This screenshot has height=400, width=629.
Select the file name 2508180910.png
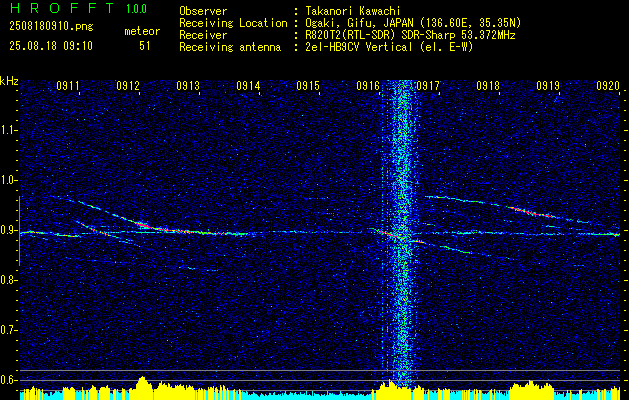pos(51,27)
